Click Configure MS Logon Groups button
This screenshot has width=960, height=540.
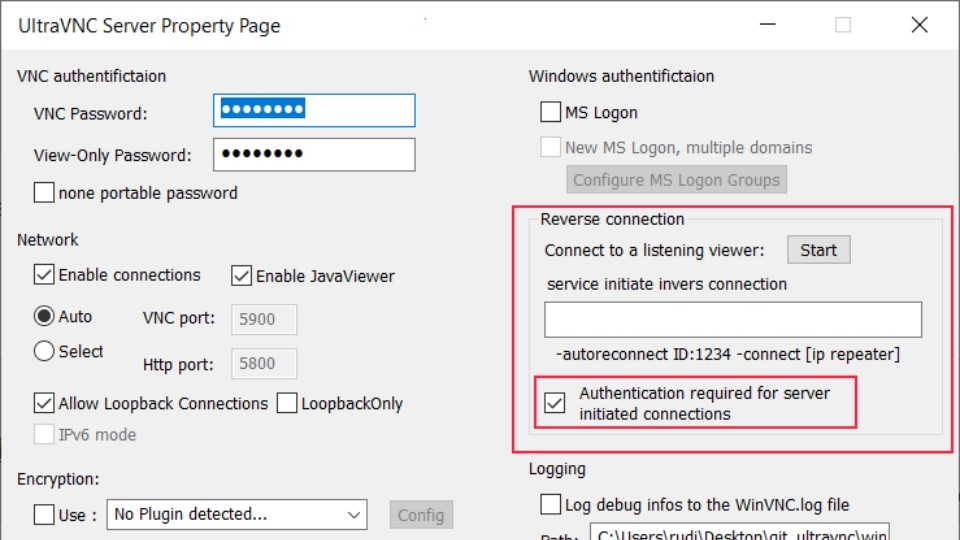[677, 180]
